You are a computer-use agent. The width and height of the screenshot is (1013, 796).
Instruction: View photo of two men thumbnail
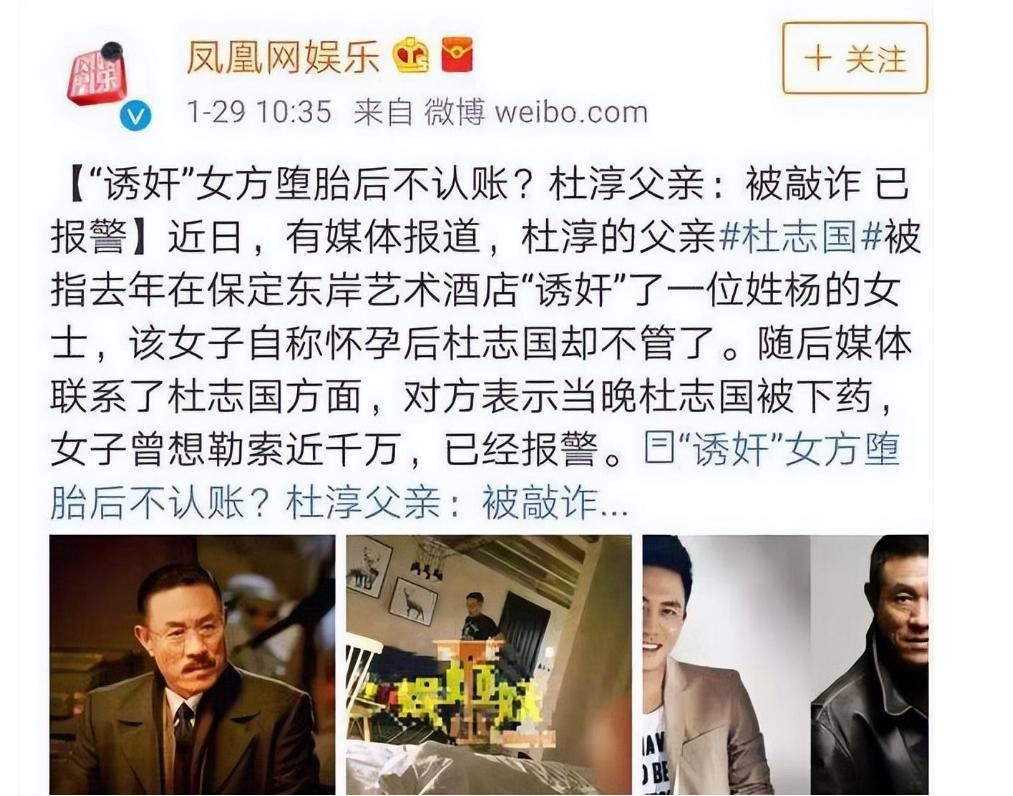pos(785,665)
